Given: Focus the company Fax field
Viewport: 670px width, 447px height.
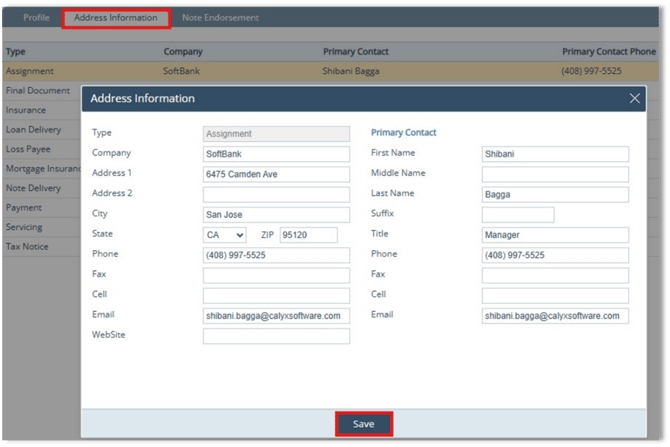Looking at the screenshot, I should 276,275.
